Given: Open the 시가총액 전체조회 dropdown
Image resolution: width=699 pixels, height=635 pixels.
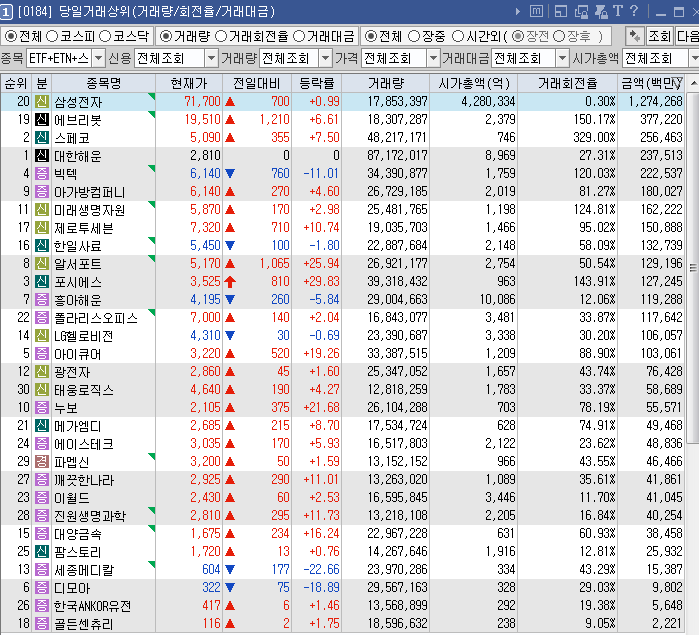Looking at the screenshot, I should pos(694,58).
